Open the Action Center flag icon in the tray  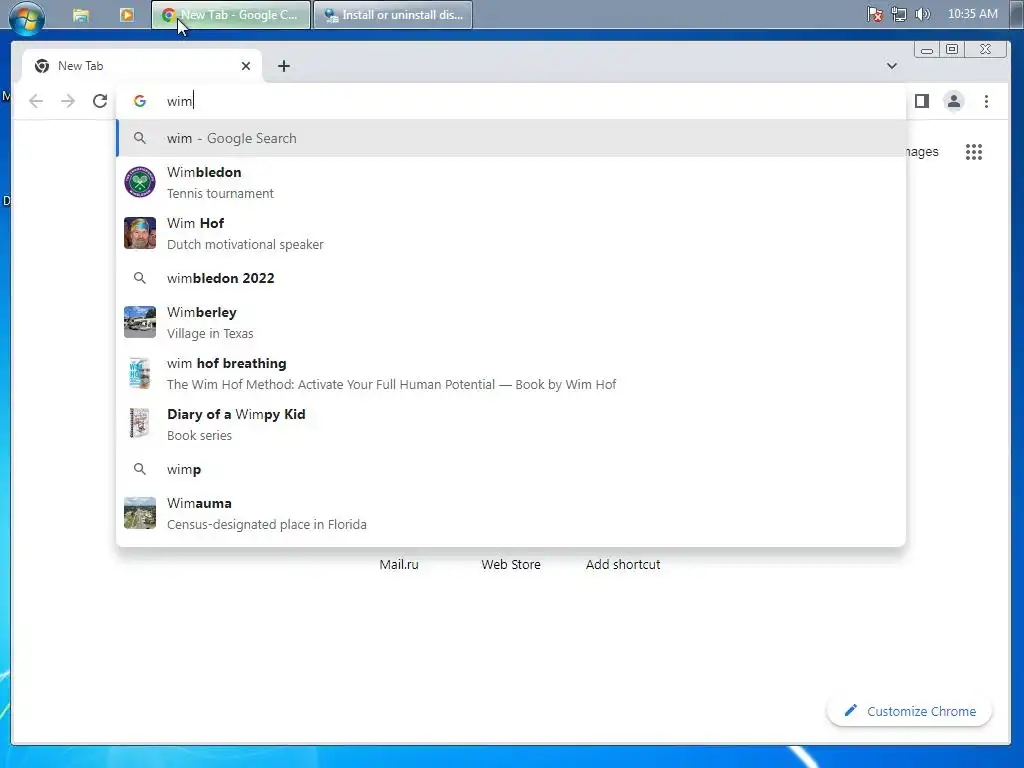tap(875, 14)
